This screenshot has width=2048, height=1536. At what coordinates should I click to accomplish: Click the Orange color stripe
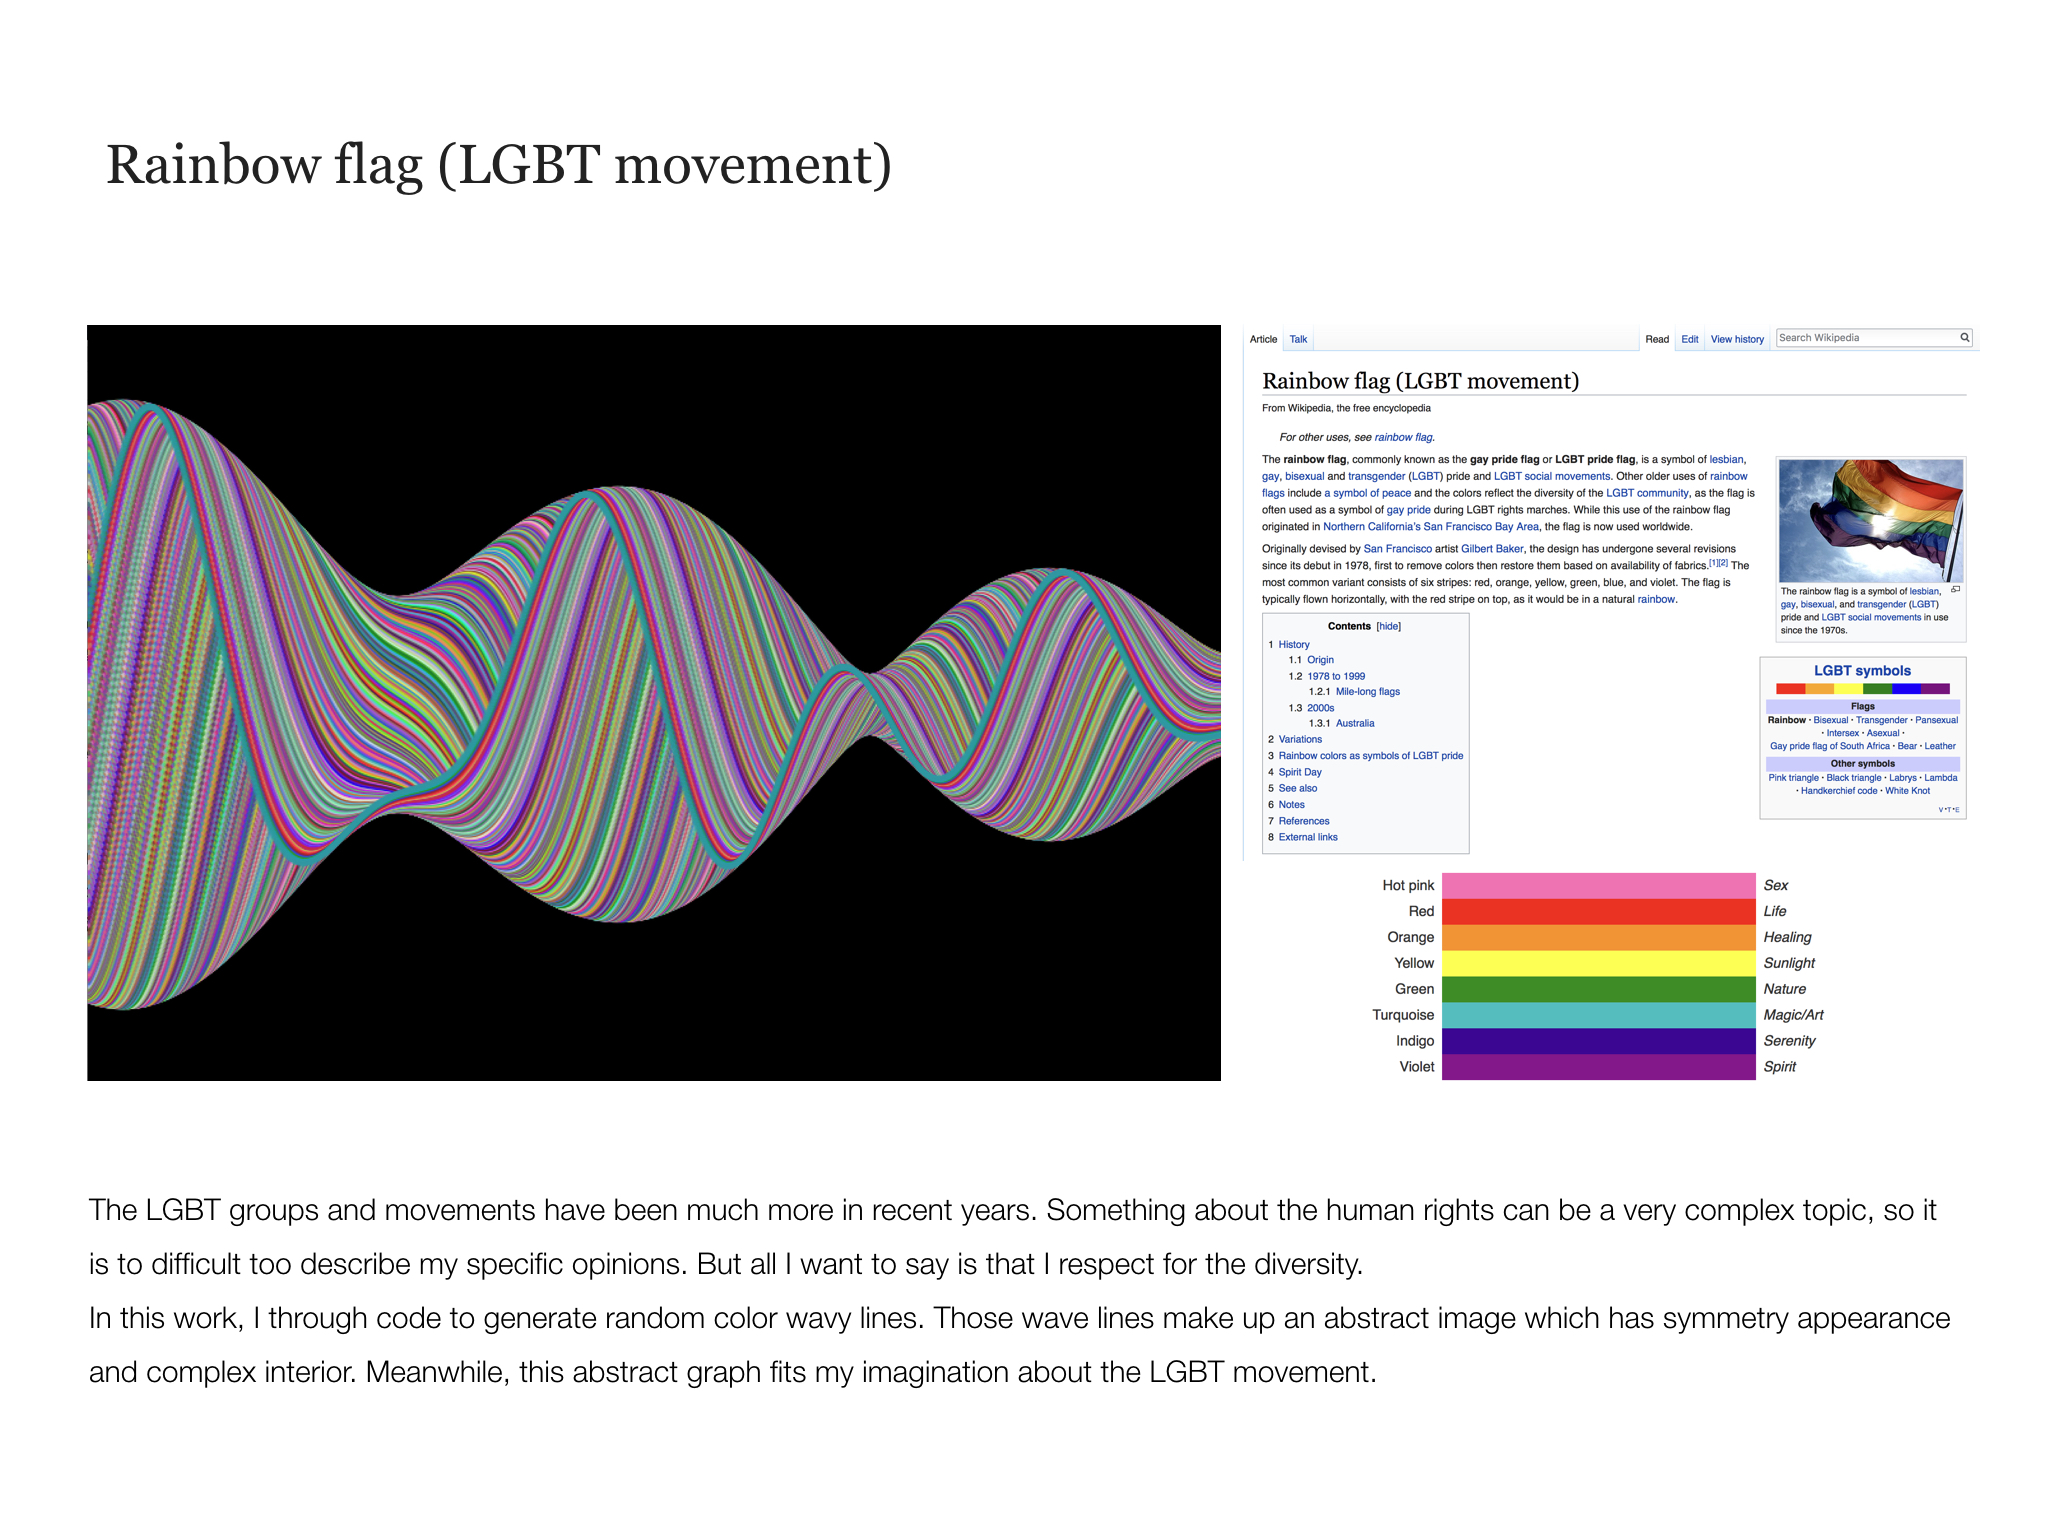point(1598,938)
